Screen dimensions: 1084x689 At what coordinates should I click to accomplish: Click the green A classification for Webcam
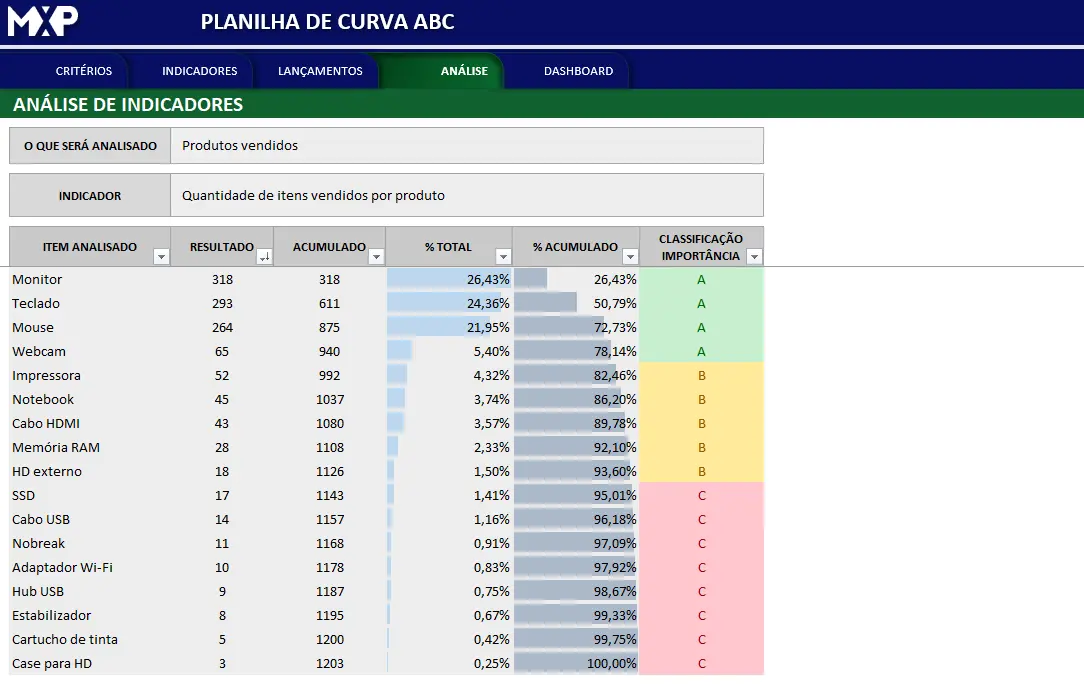(x=701, y=352)
